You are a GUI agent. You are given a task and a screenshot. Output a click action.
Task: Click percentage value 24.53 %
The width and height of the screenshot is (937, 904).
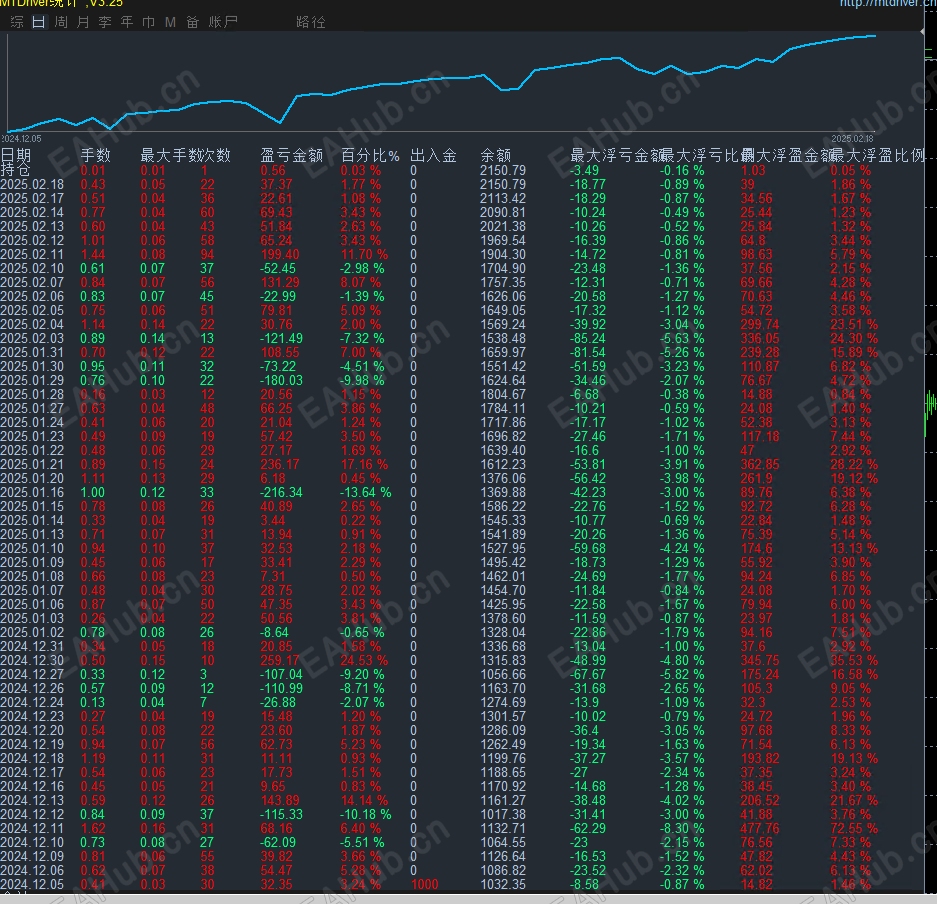click(x=364, y=660)
